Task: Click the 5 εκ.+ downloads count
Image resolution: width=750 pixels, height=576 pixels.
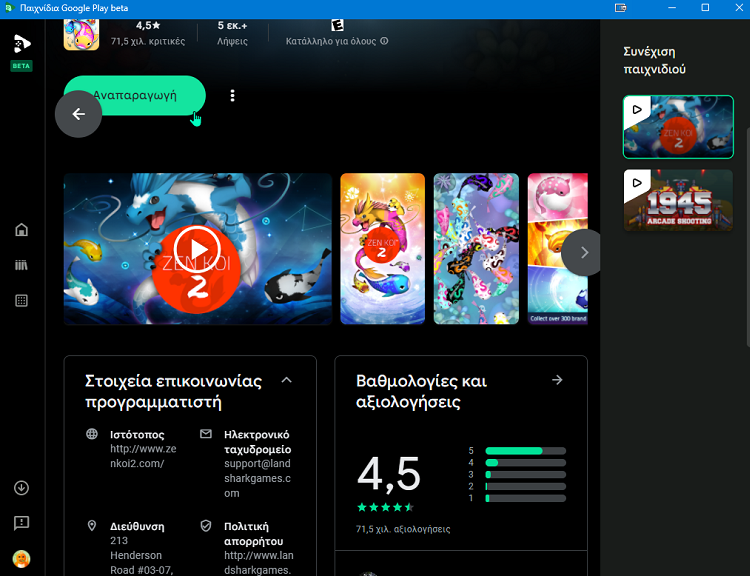Action: pos(232,25)
